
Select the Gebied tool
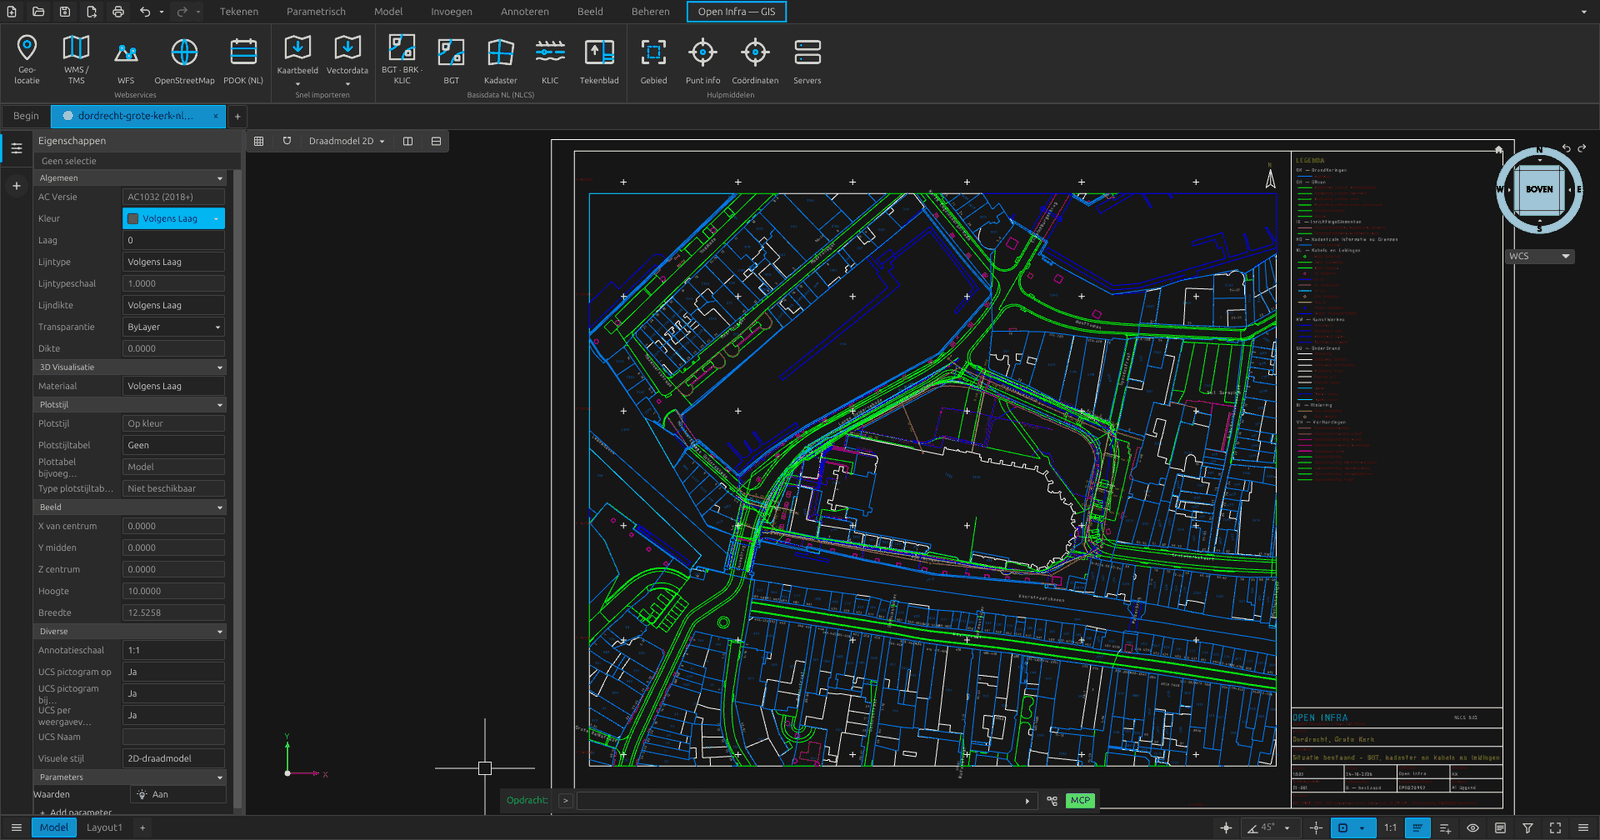tap(654, 59)
